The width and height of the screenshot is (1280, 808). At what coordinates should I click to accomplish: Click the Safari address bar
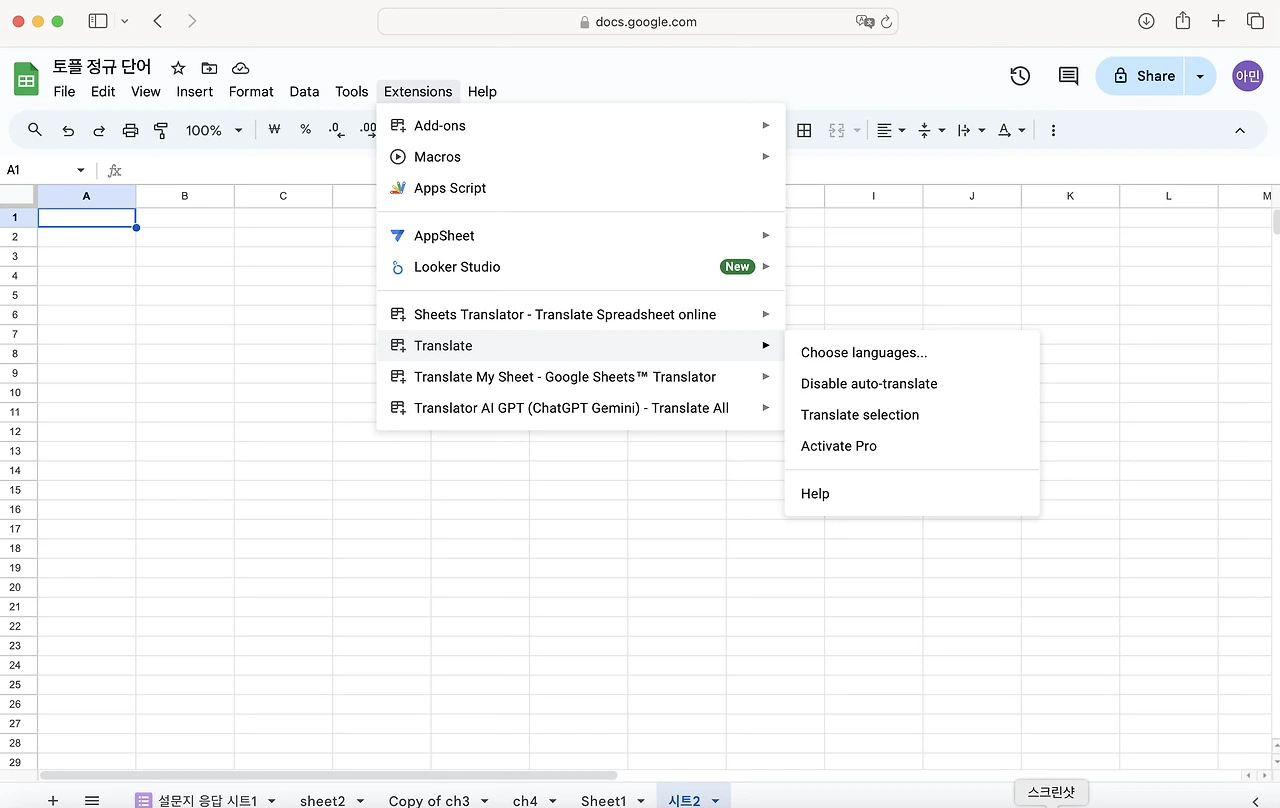tap(638, 22)
